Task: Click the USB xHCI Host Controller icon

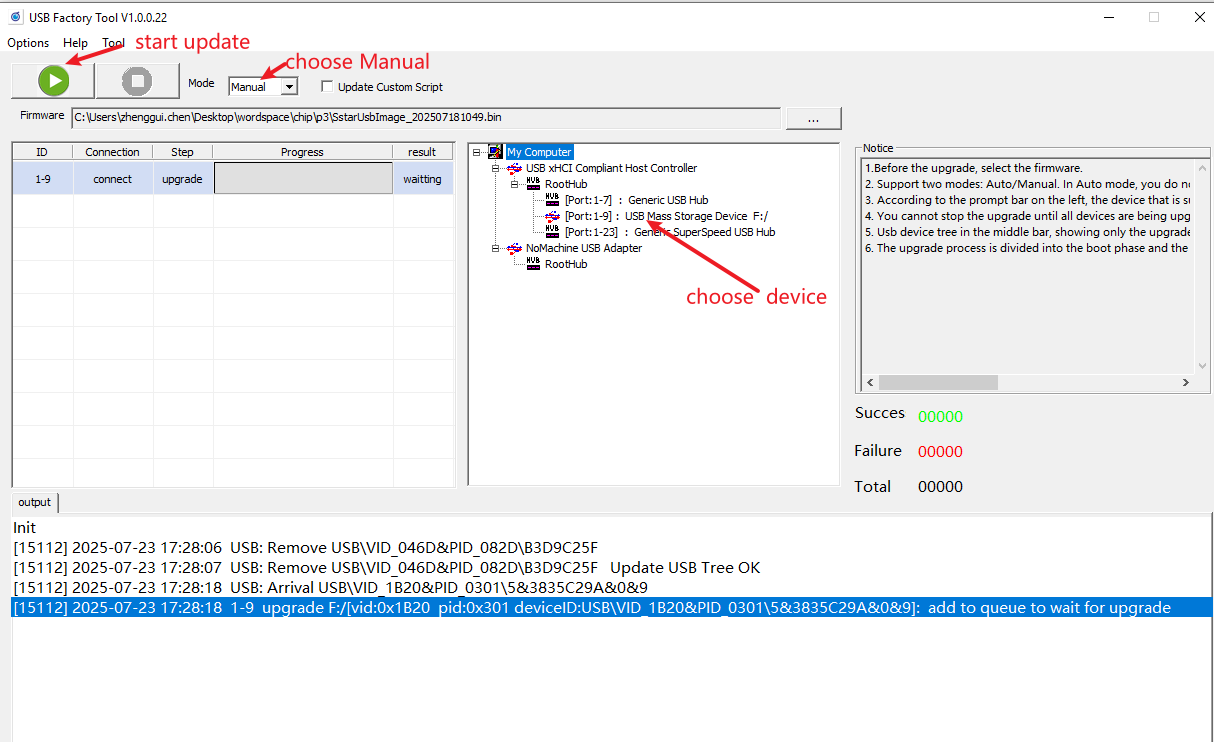Action: pyautogui.click(x=514, y=168)
